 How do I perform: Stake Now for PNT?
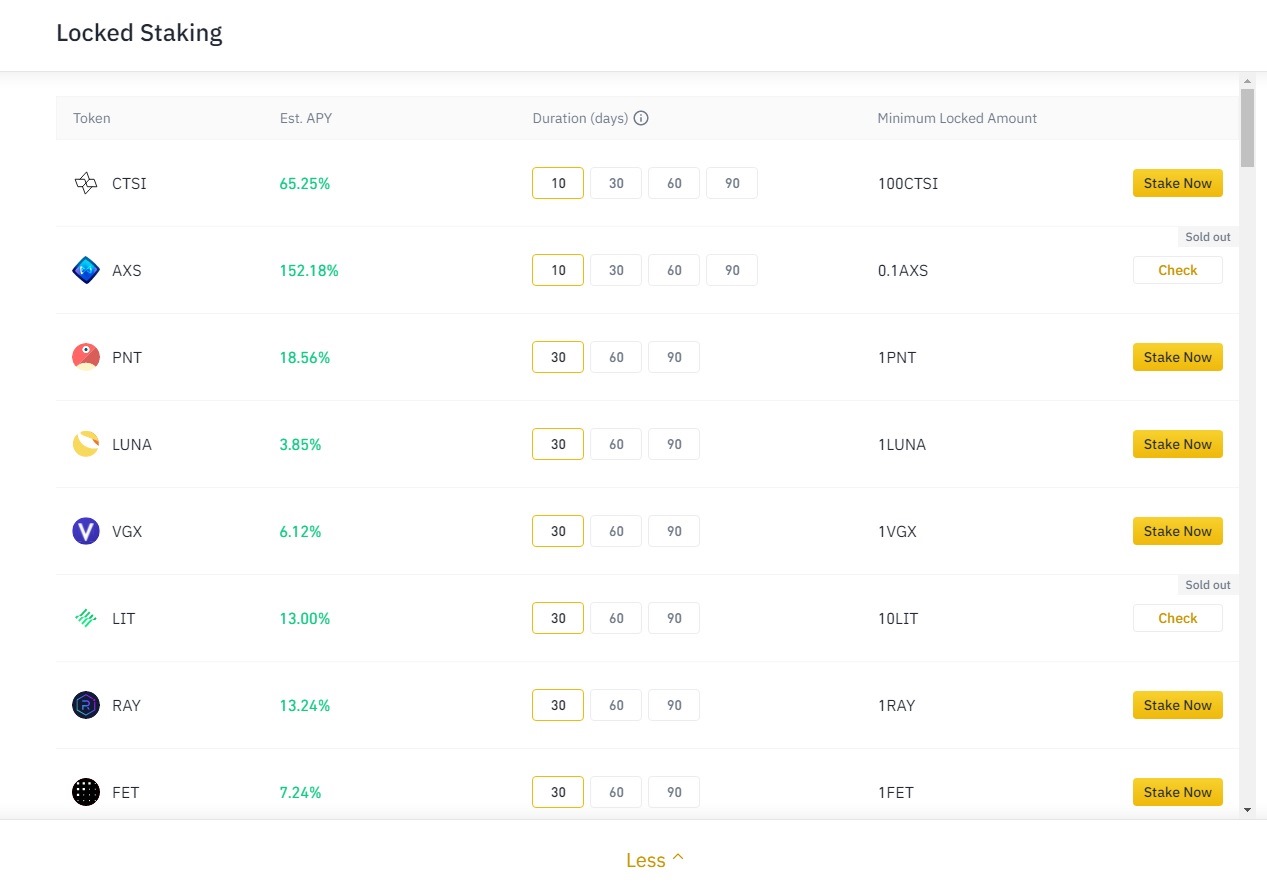point(1178,357)
